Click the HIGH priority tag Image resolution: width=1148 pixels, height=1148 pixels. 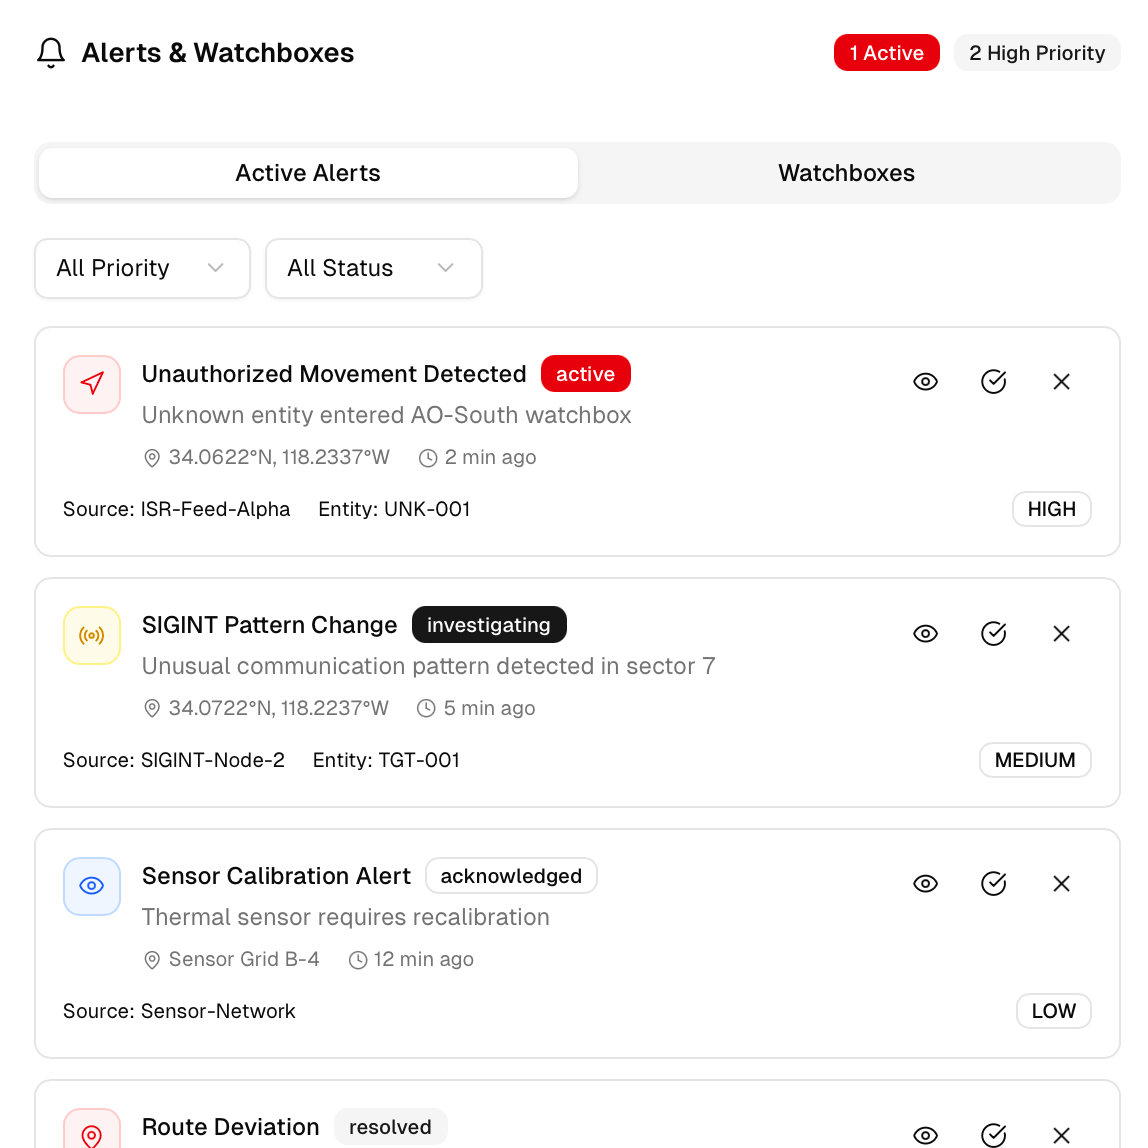[1051, 509]
